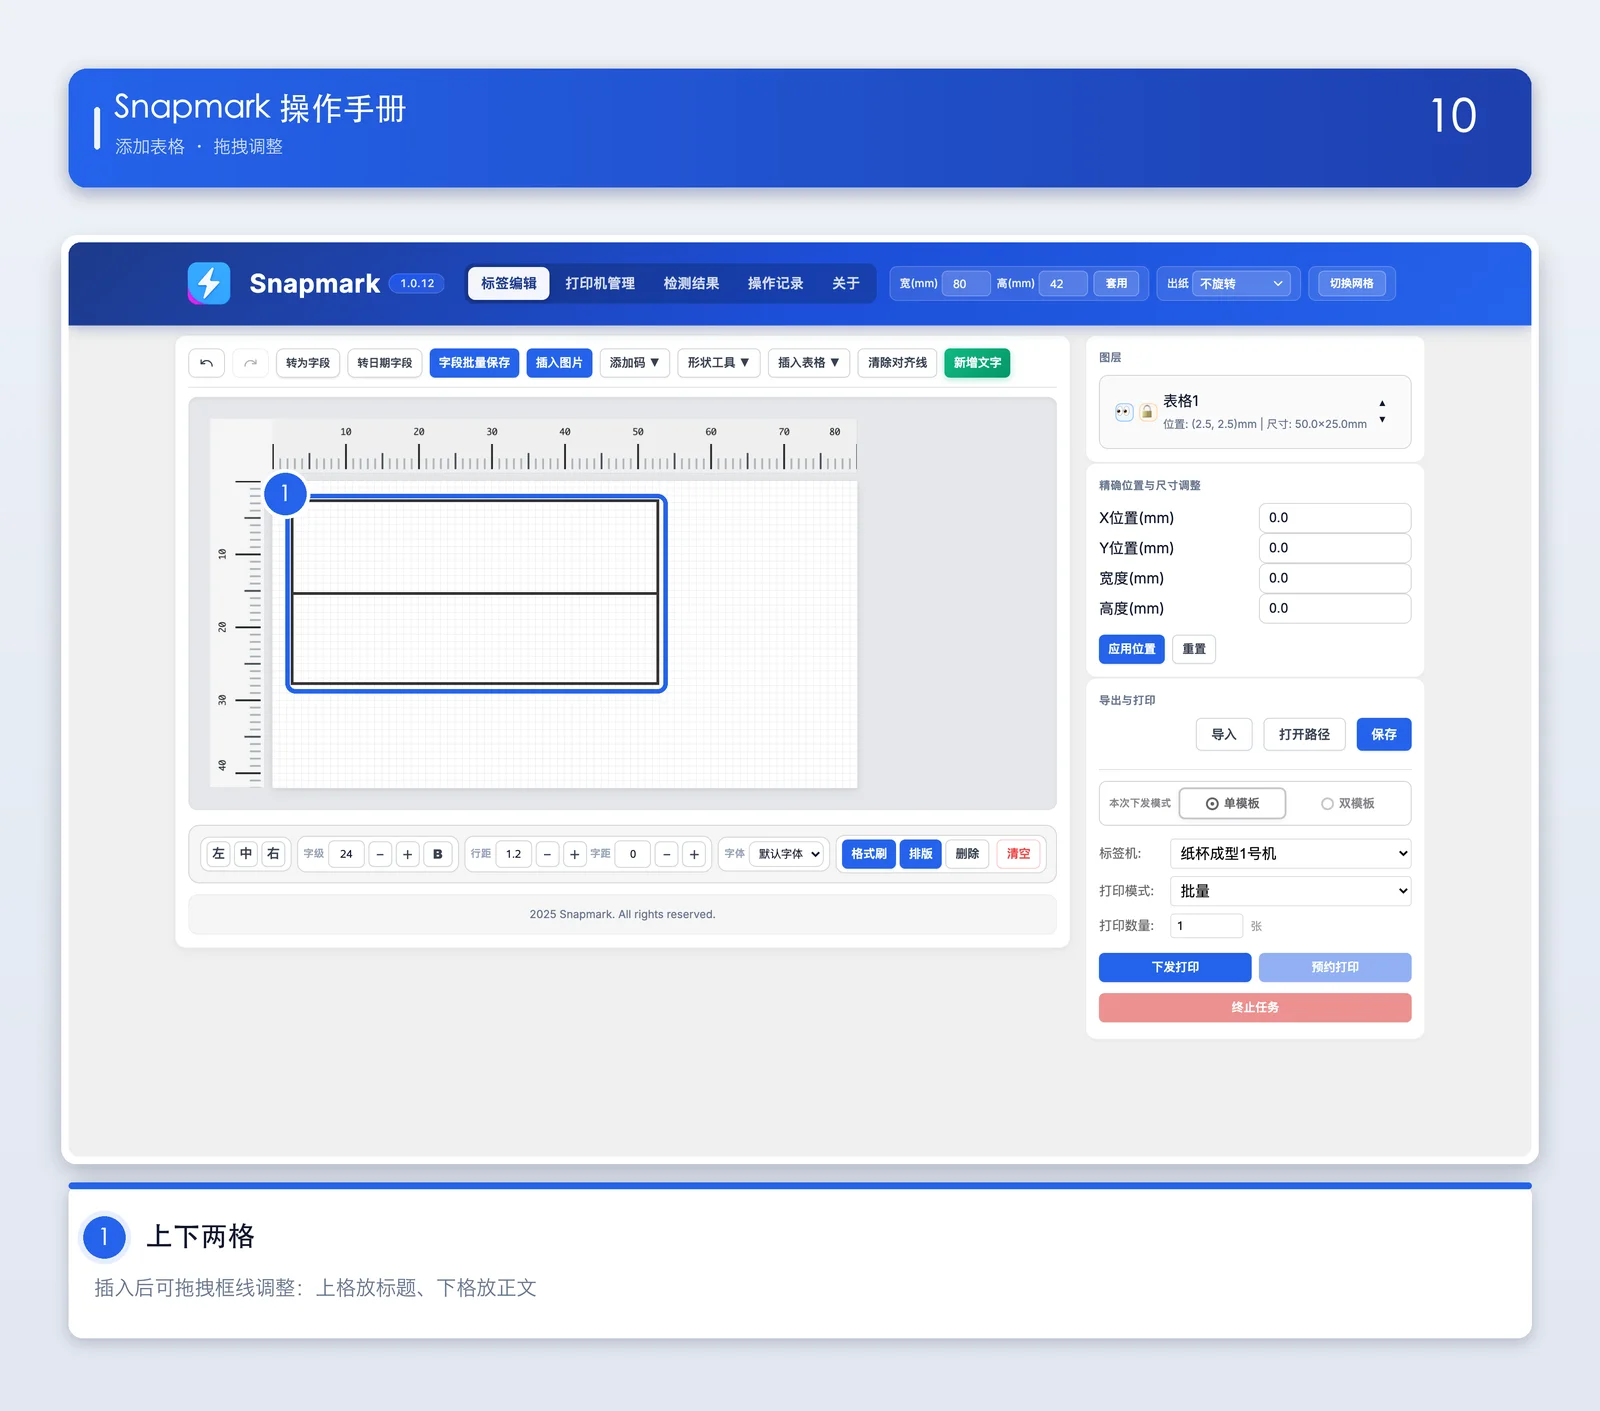The width and height of the screenshot is (1600, 1411).
Task: Click the red 清空 clear button
Action: tap(1018, 854)
